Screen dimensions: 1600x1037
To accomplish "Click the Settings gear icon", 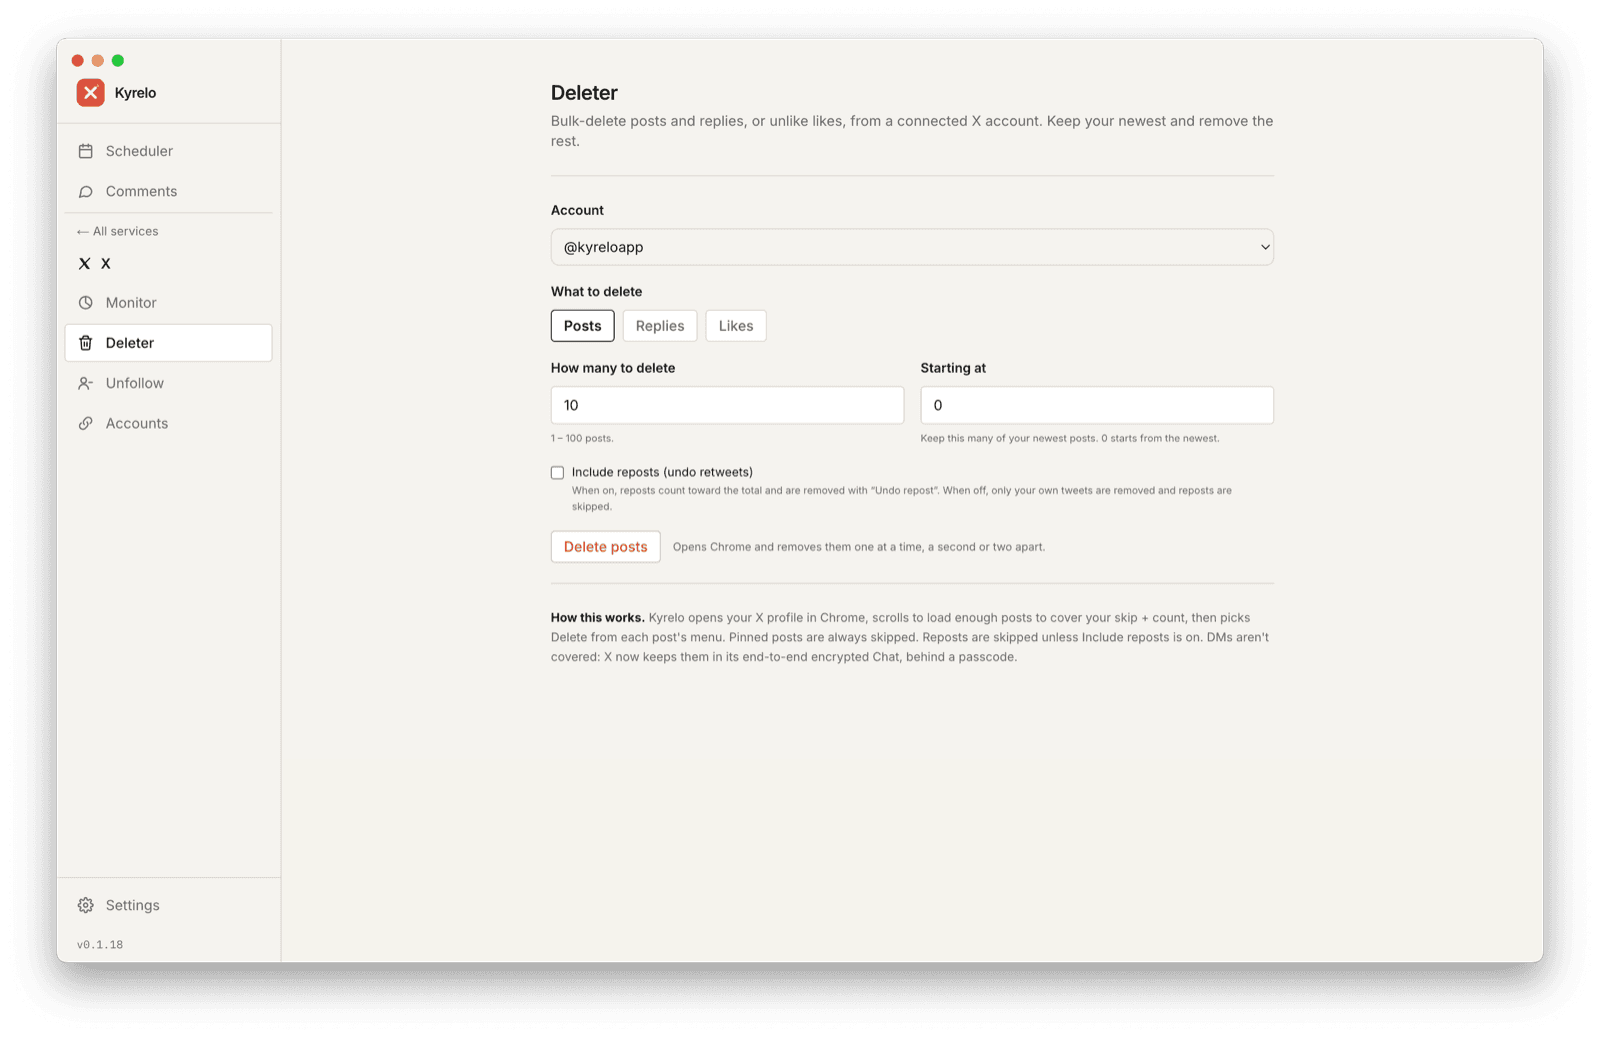I will (86, 905).
